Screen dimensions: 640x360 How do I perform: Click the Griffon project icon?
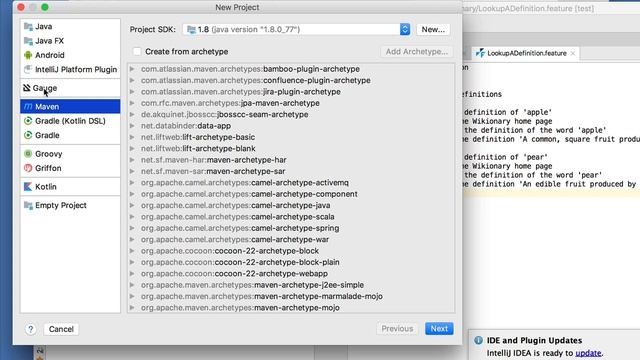pos(28,168)
